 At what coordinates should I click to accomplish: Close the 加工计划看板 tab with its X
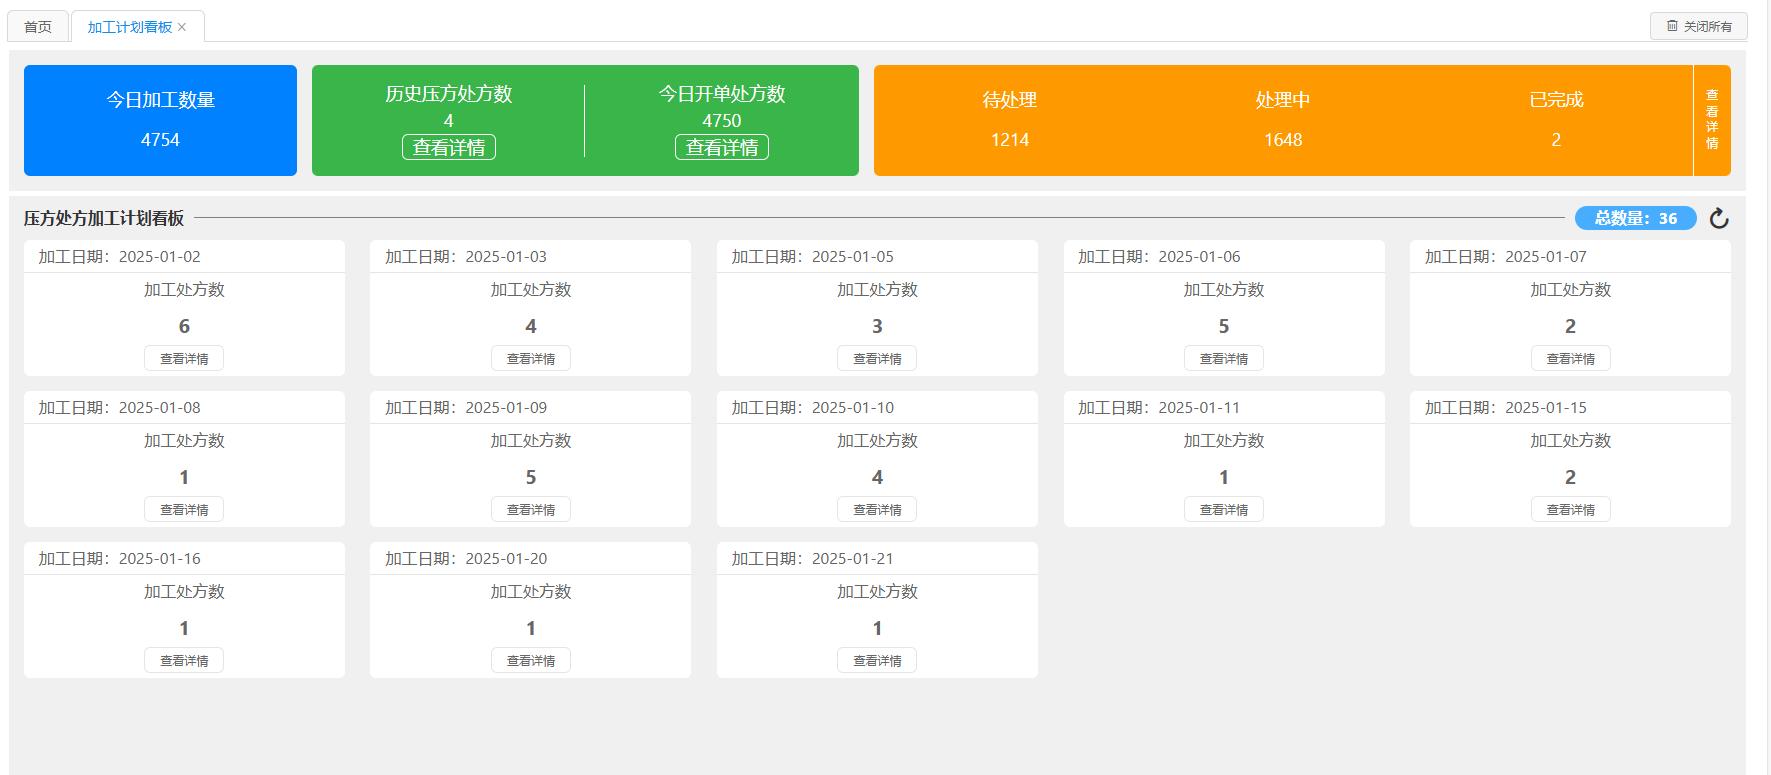[x=182, y=27]
